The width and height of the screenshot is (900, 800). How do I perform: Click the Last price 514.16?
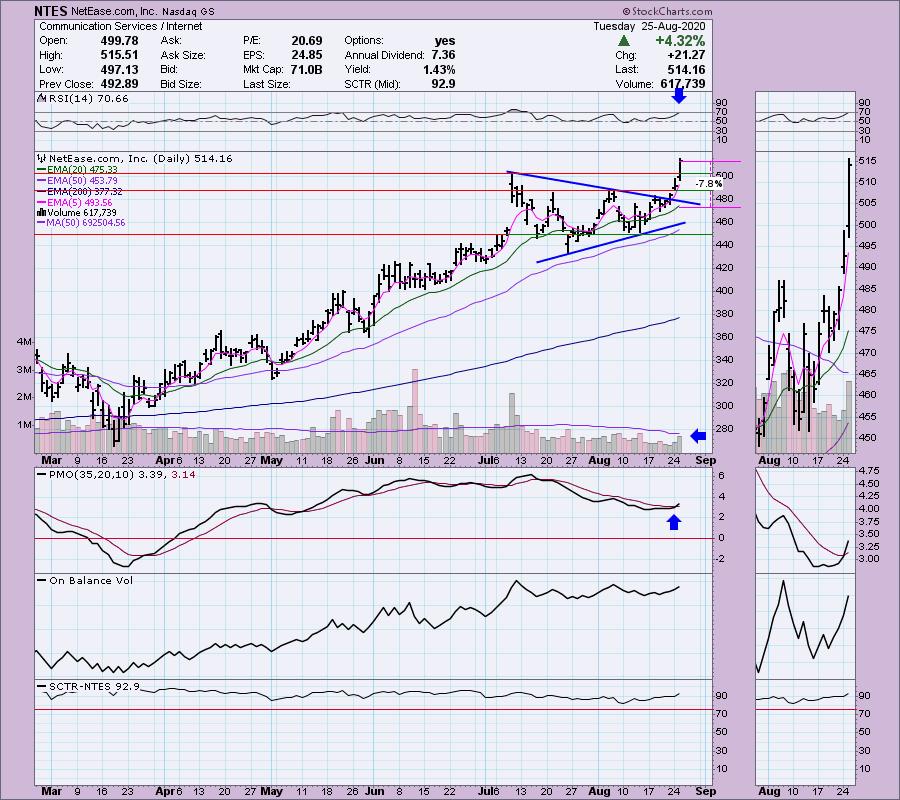[x=686, y=69]
